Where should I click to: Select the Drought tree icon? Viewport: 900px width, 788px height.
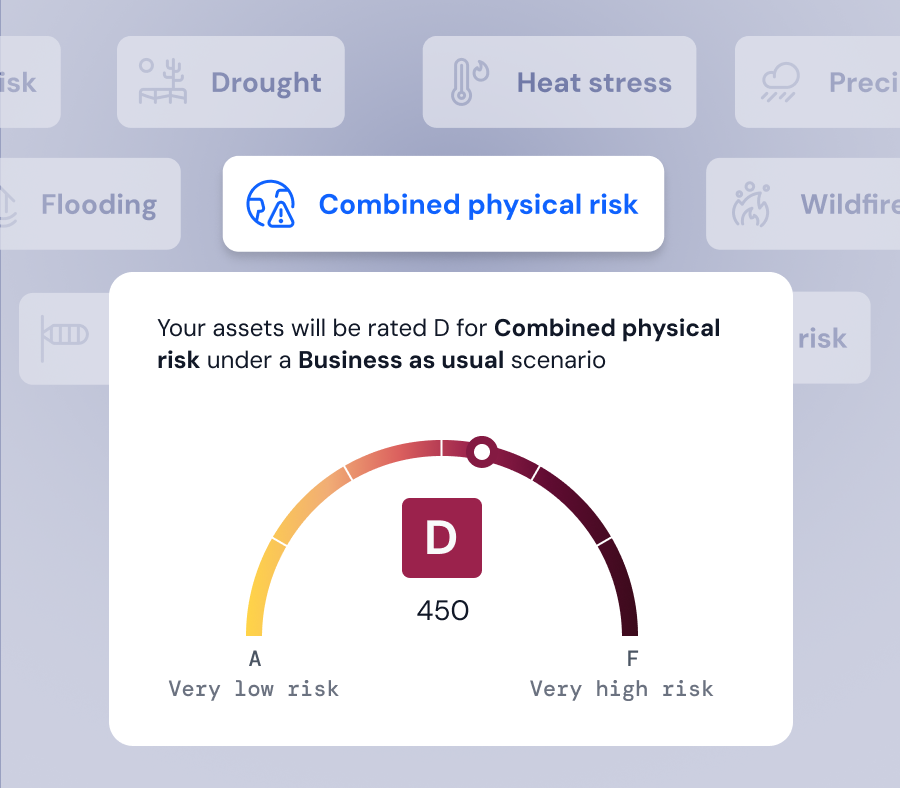[x=162, y=81]
